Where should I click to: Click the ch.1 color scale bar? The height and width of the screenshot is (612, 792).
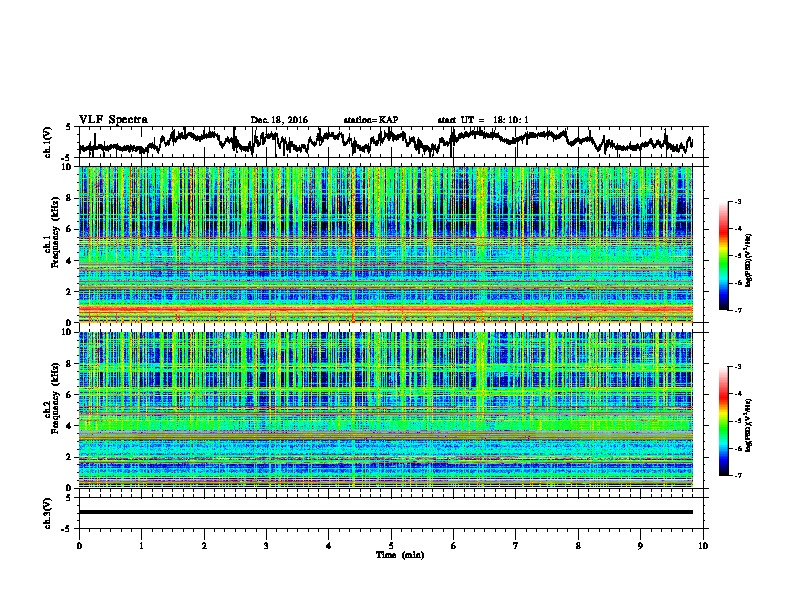coord(723,256)
